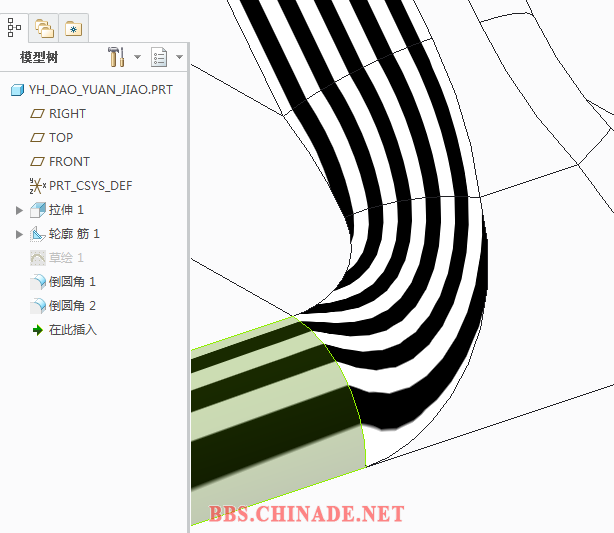Select the hidden 草绘 1 sketch
The height and width of the screenshot is (533, 614).
pos(66,258)
